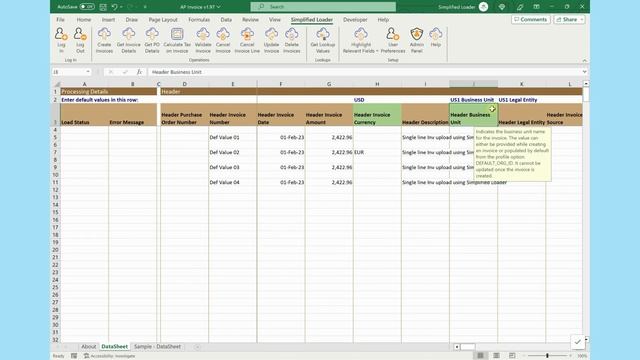The image size is (640, 360).
Task: Click the vertical scroll up arrow
Action: pos(586,84)
